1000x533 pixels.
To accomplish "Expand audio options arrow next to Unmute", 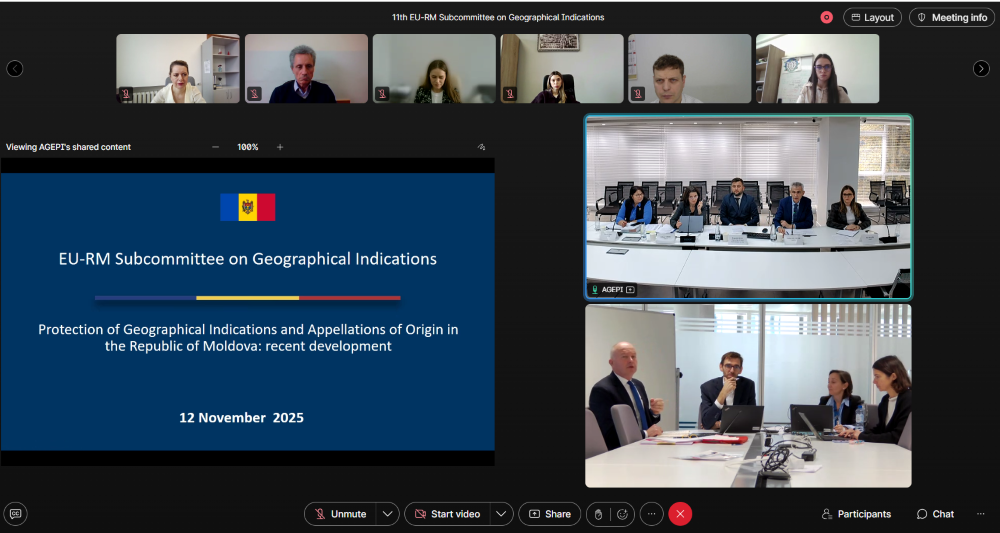I will point(389,514).
